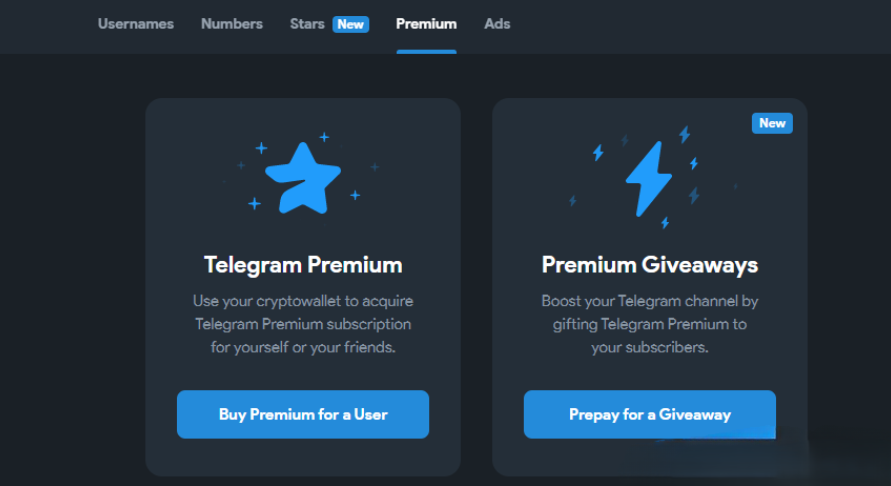Click the large lightning bolt Giveaways icon
Viewport: 891px width, 486px height.
point(648,178)
